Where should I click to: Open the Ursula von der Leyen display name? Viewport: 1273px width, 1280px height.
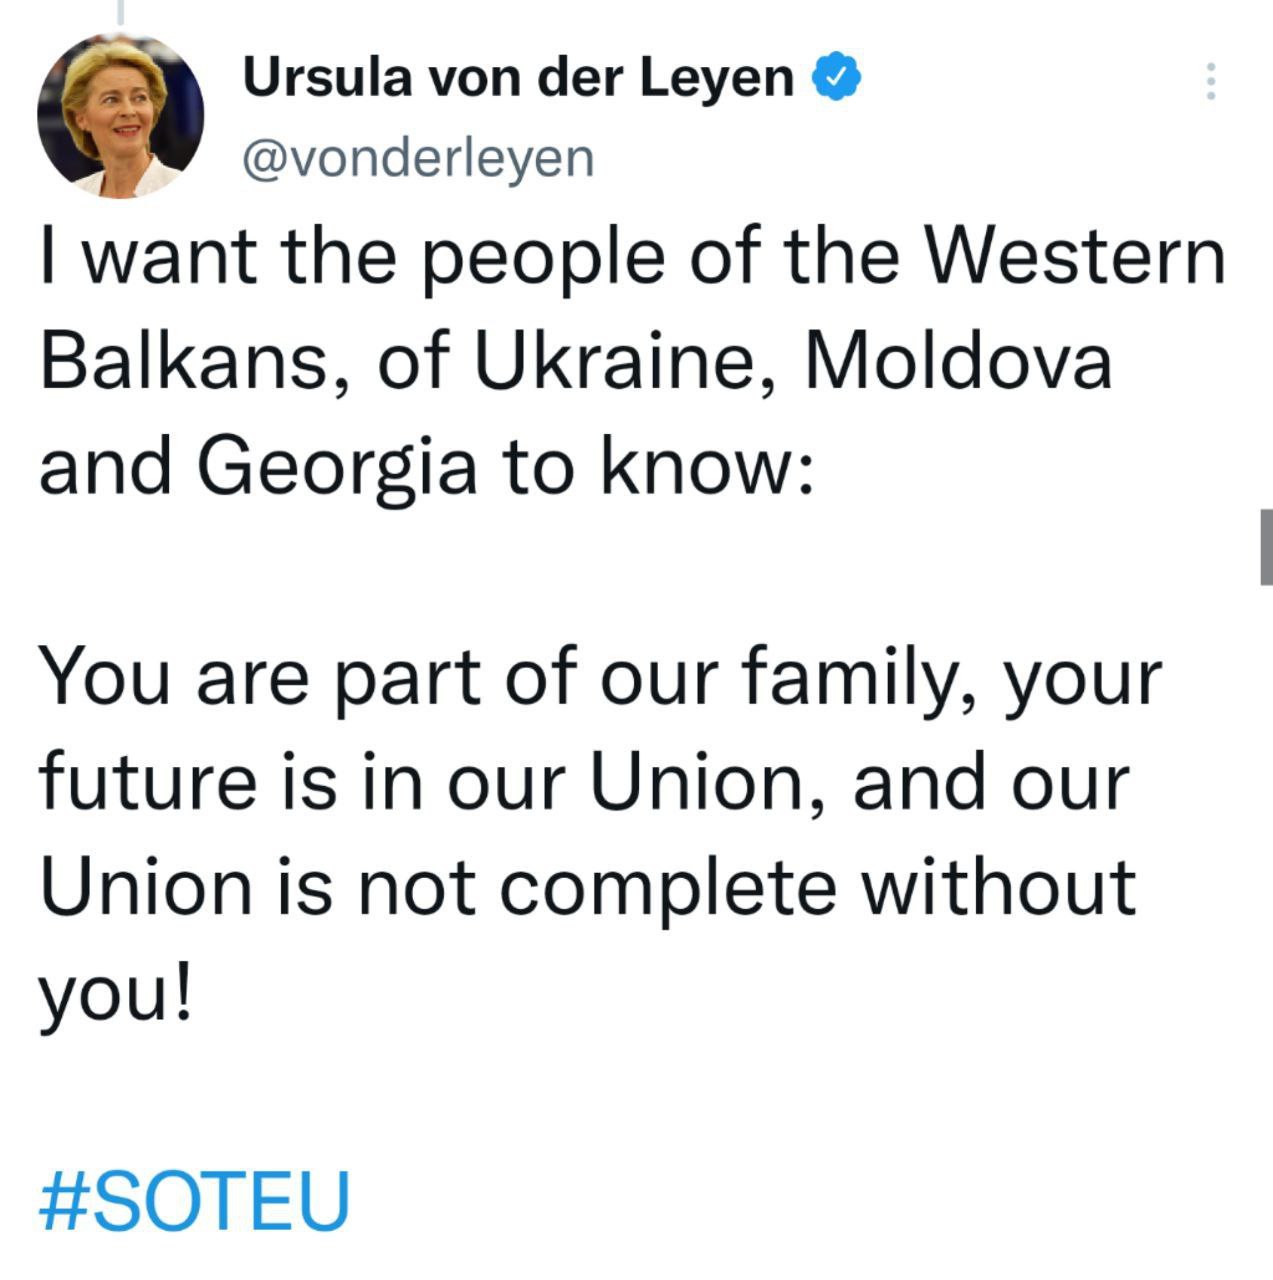click(518, 78)
